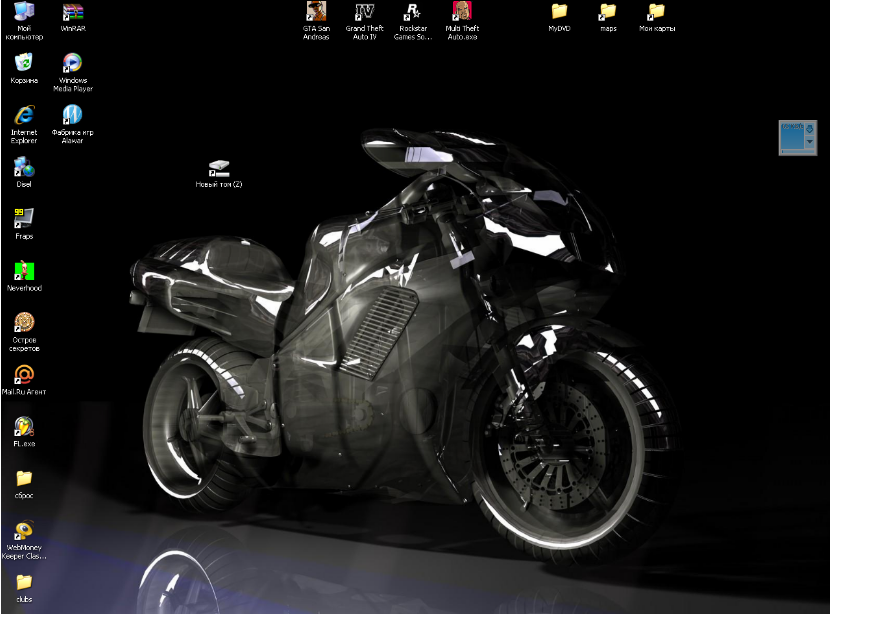Select the WinRAR desktop shortcut
The image size is (882, 634).
click(x=73, y=13)
